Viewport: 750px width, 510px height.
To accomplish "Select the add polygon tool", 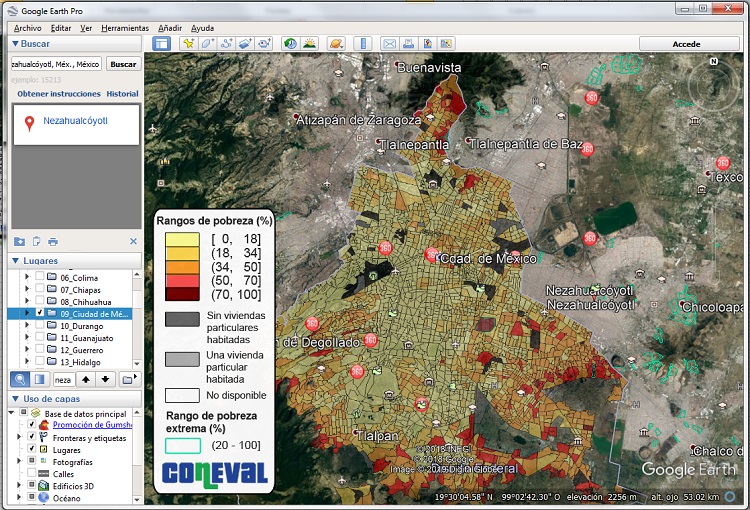I will pyautogui.click(x=207, y=44).
